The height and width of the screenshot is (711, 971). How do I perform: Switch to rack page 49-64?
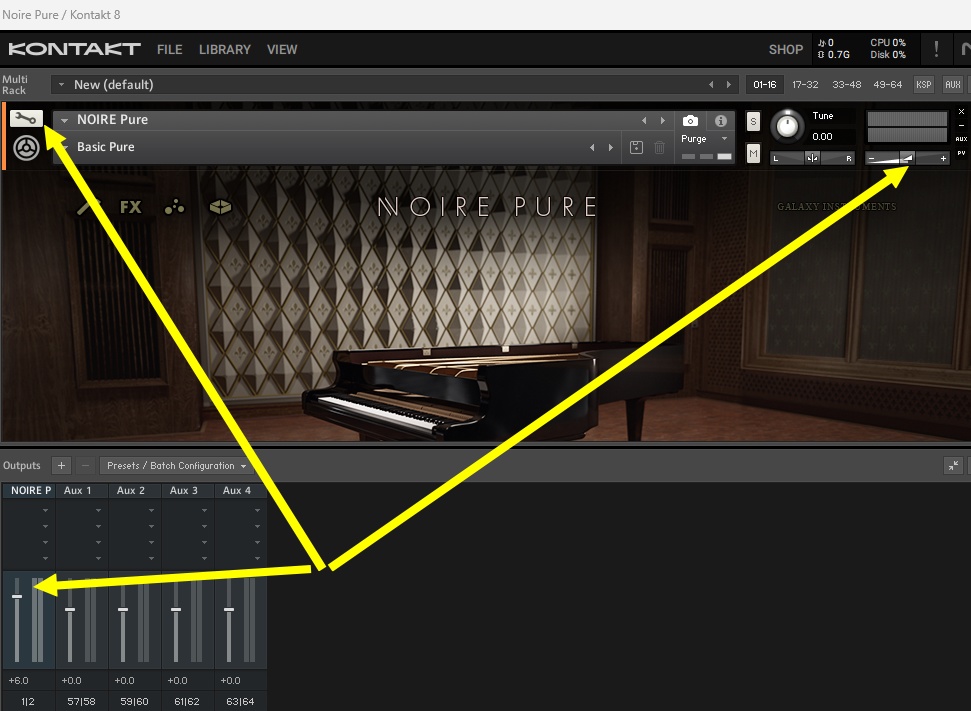pyautogui.click(x=887, y=84)
